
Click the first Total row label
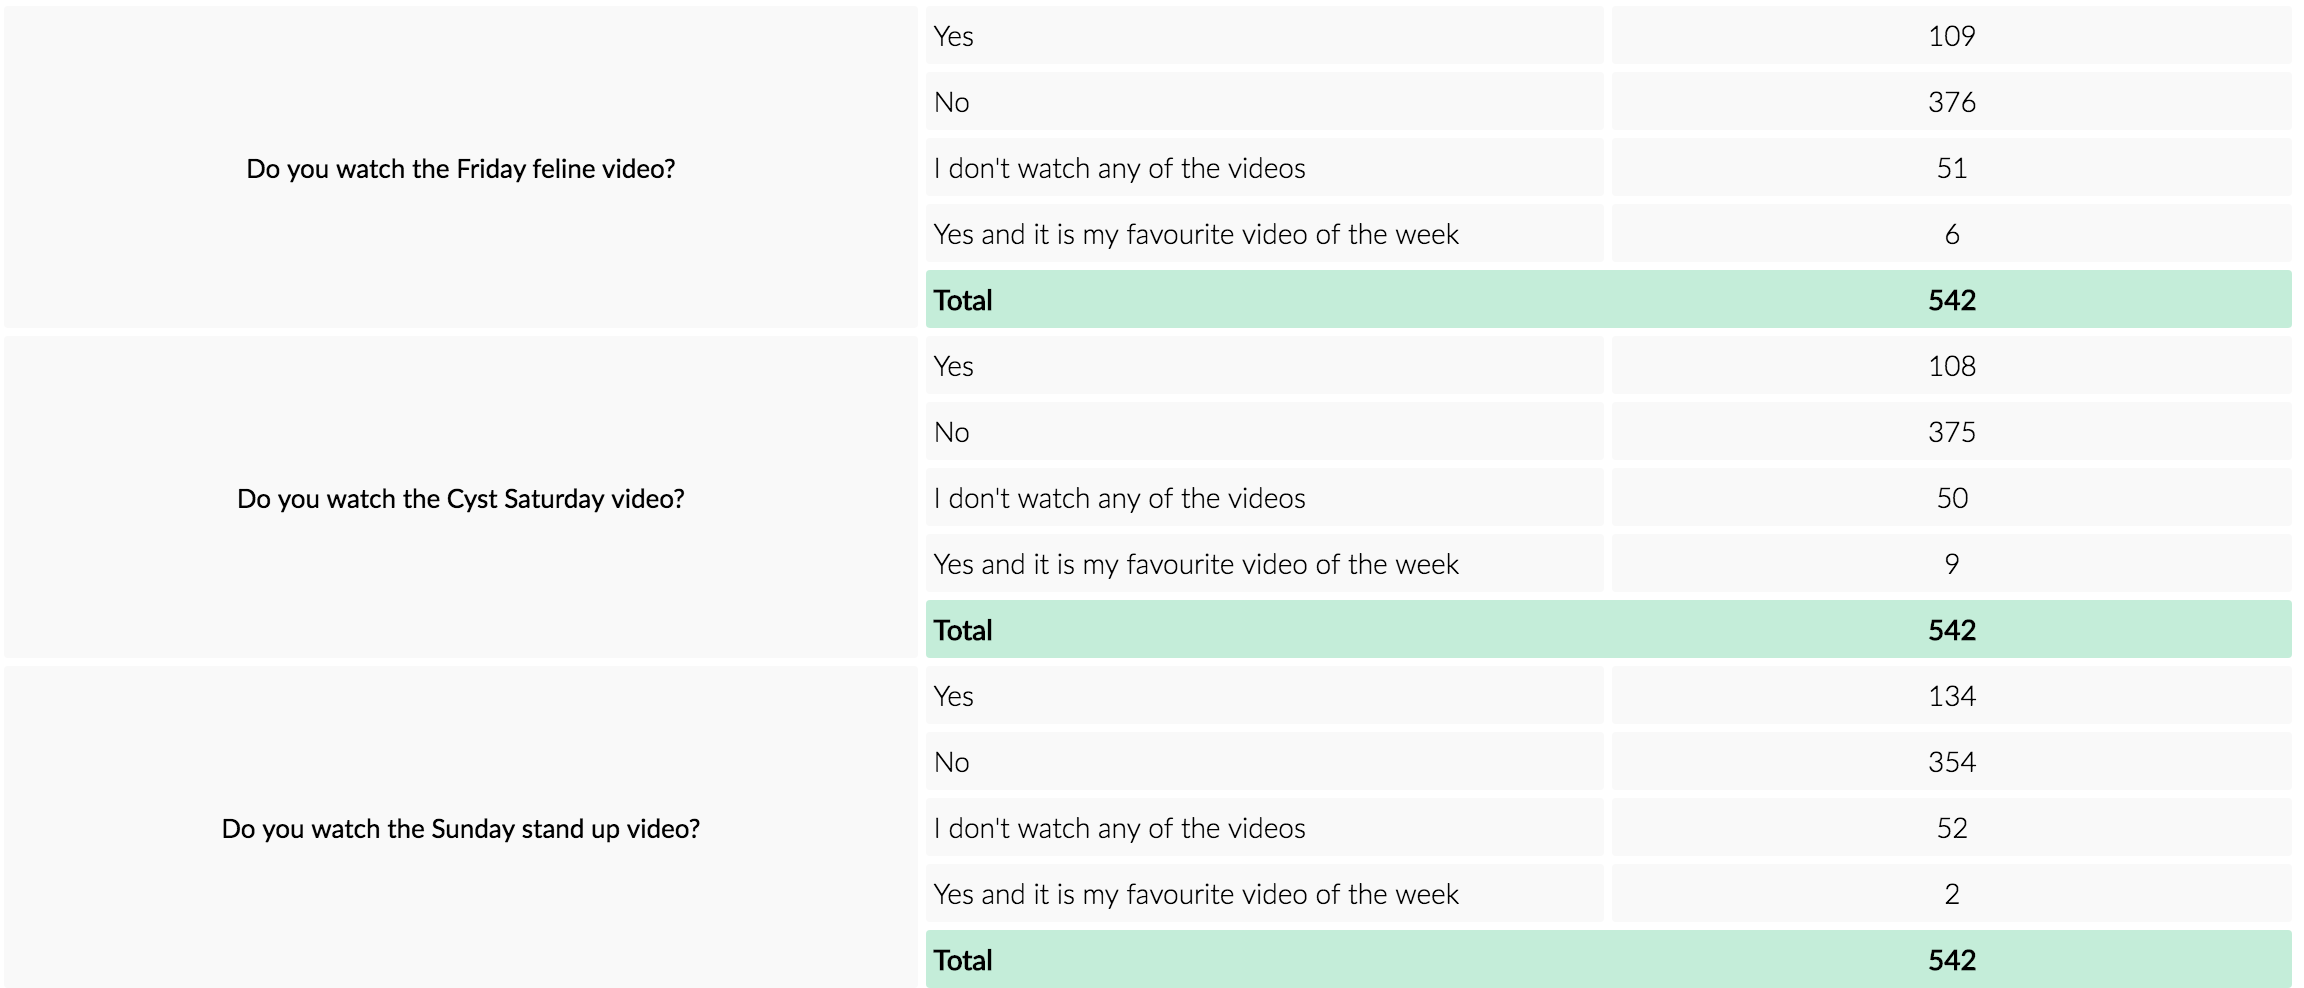[963, 300]
